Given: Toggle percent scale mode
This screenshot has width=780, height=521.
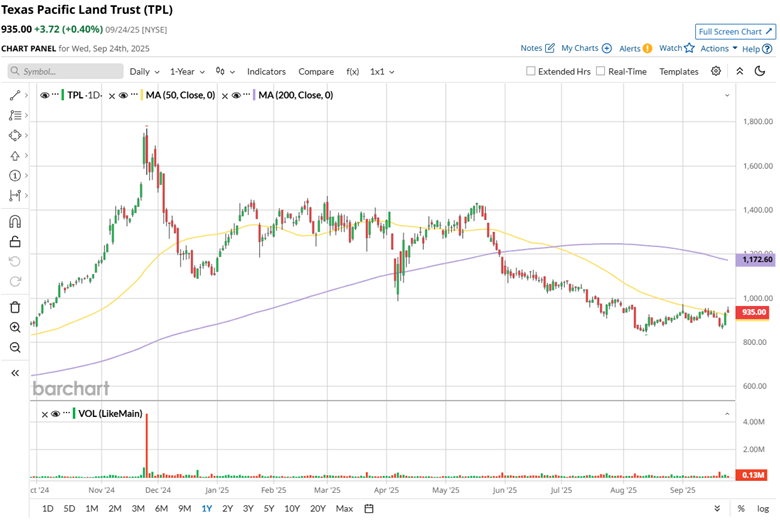Looking at the screenshot, I should (x=741, y=509).
